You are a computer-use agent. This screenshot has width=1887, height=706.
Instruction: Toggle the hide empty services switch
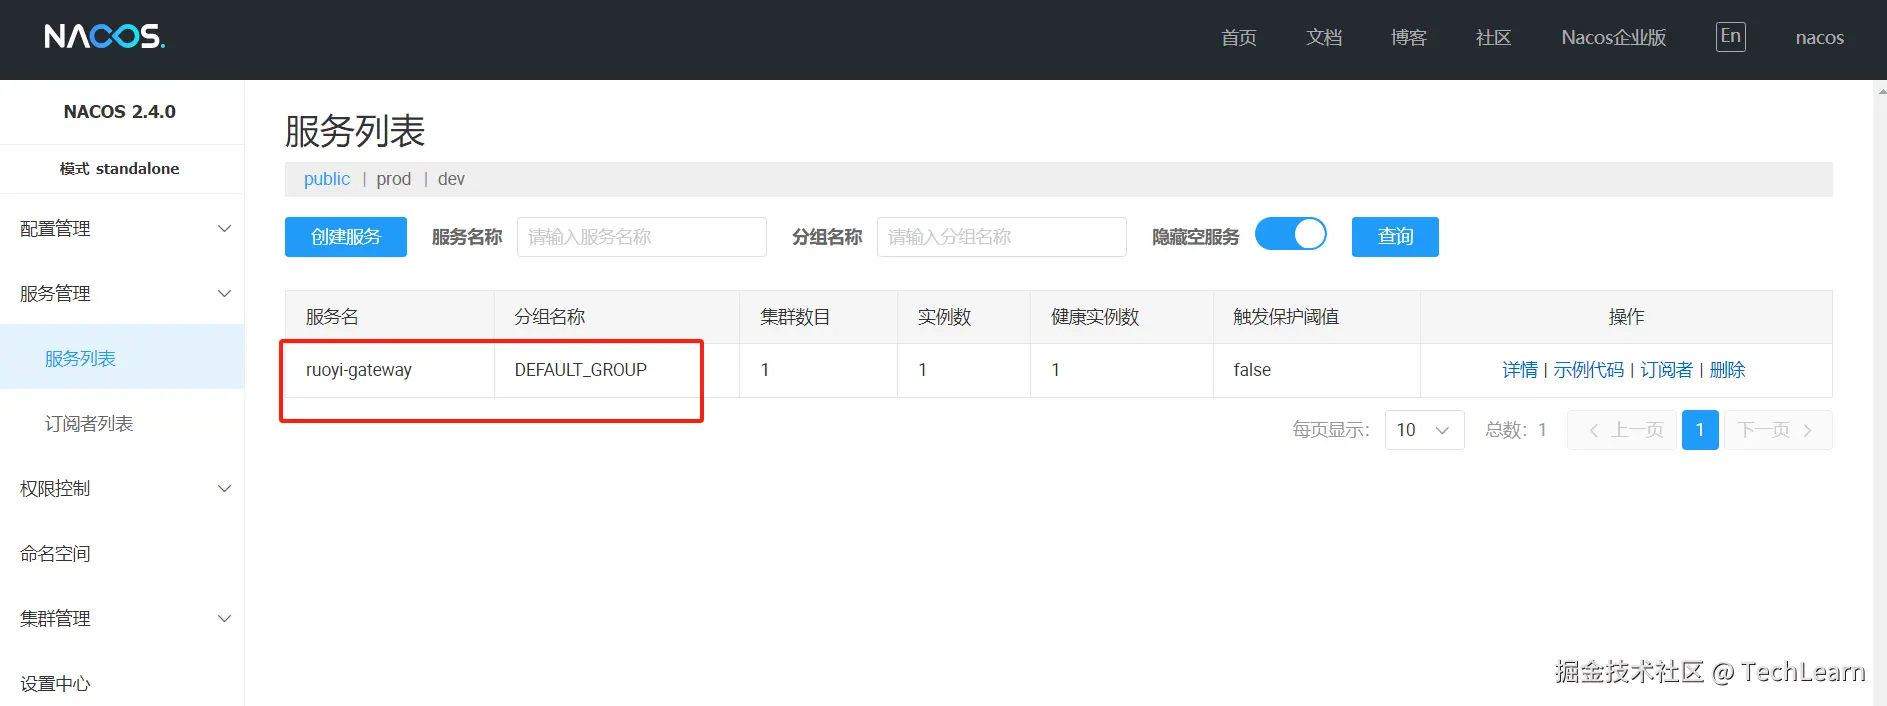(x=1291, y=234)
